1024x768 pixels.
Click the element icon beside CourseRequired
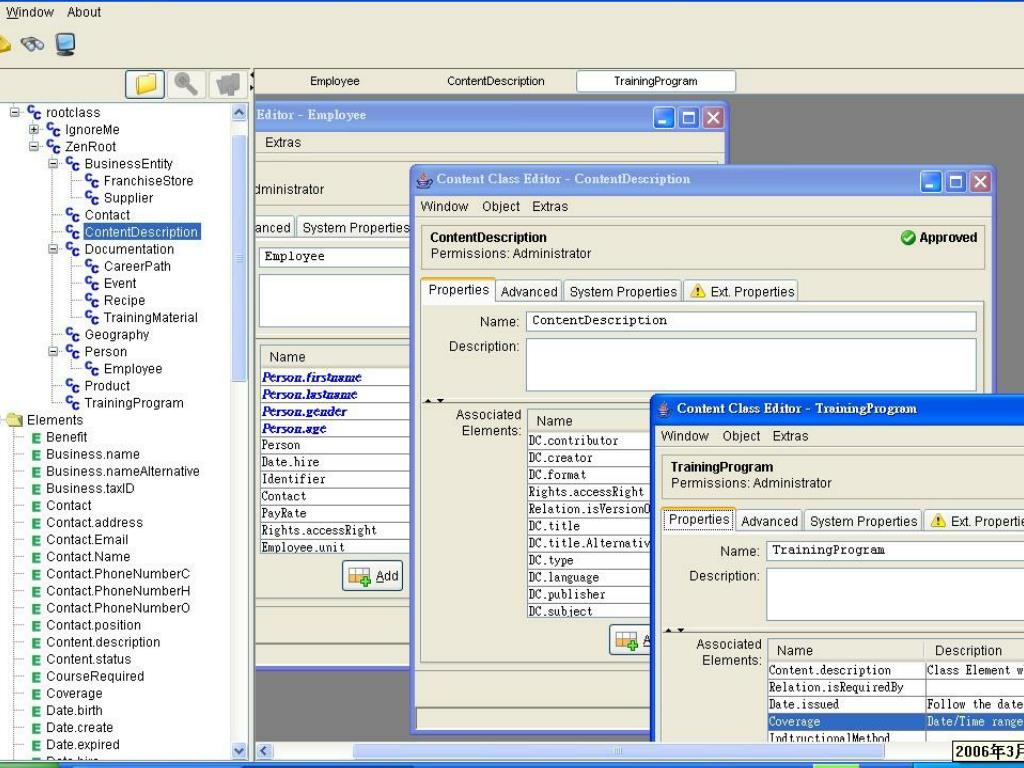[x=37, y=677]
